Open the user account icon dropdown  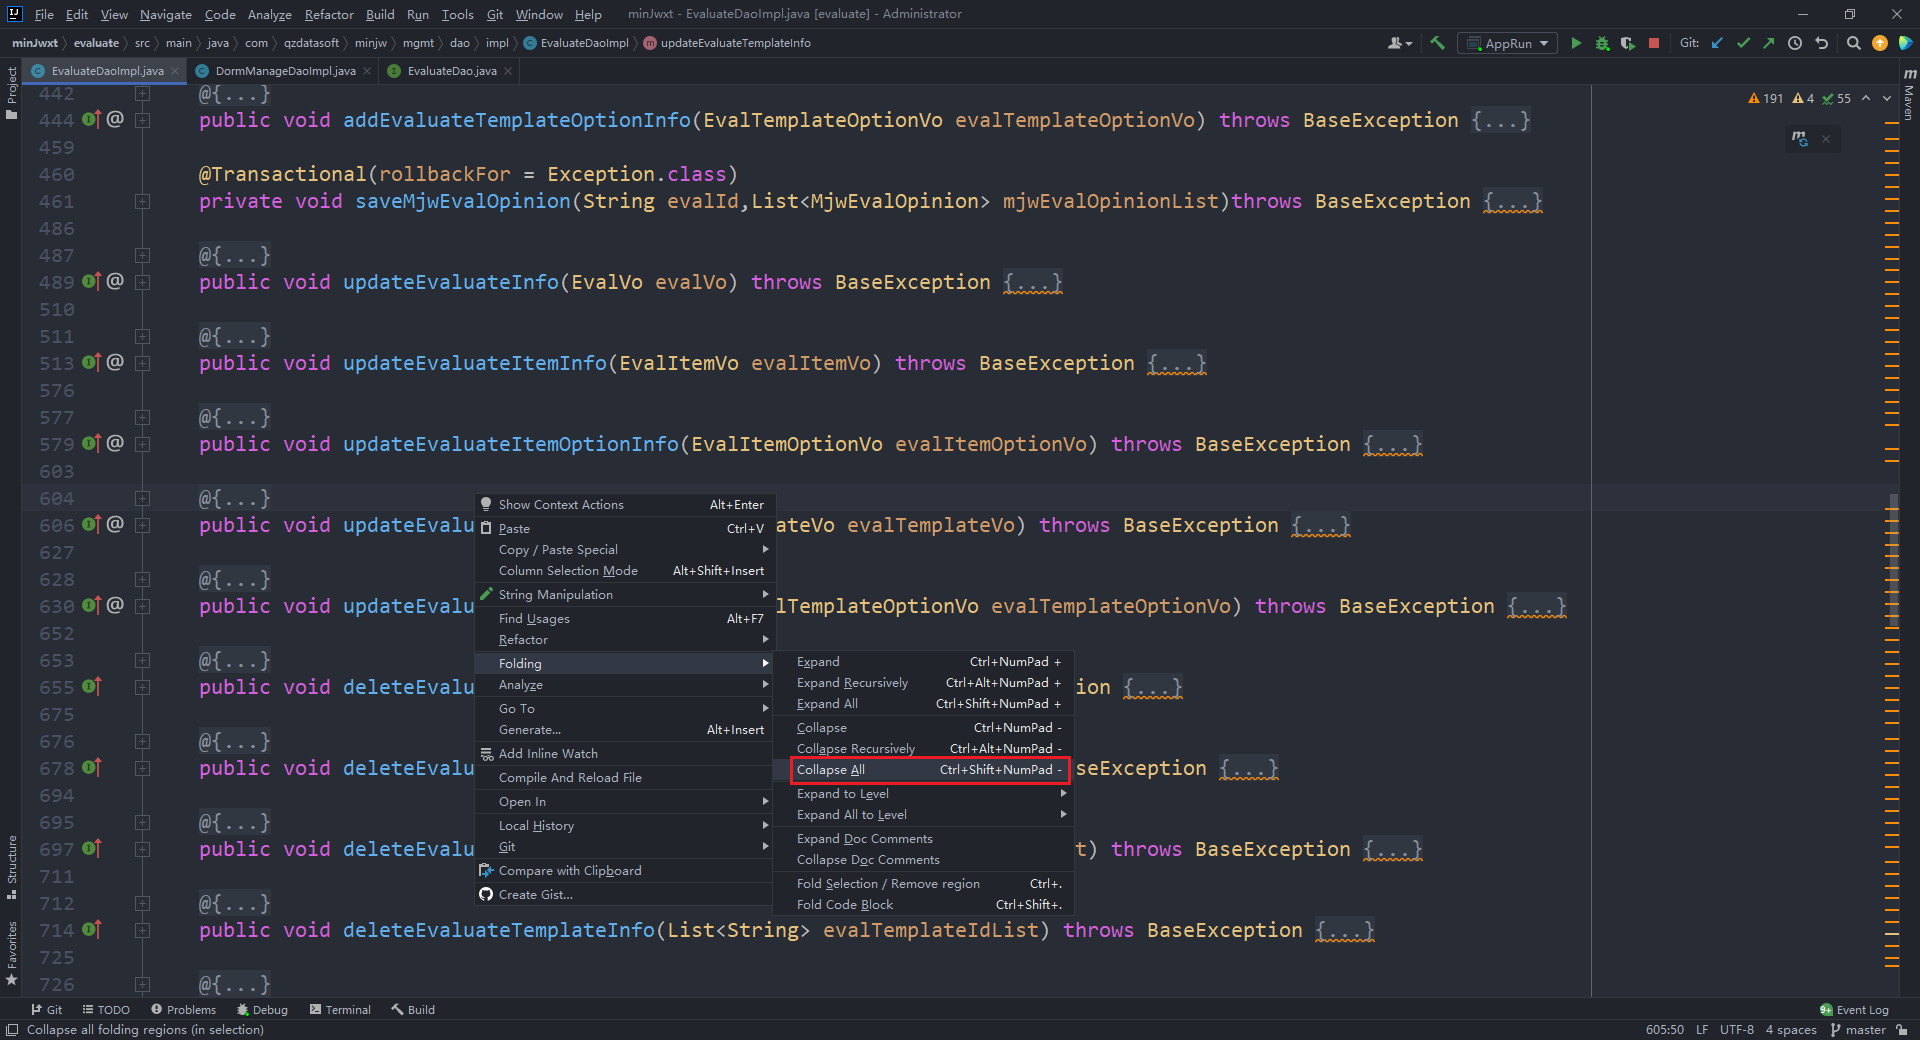tap(1400, 43)
